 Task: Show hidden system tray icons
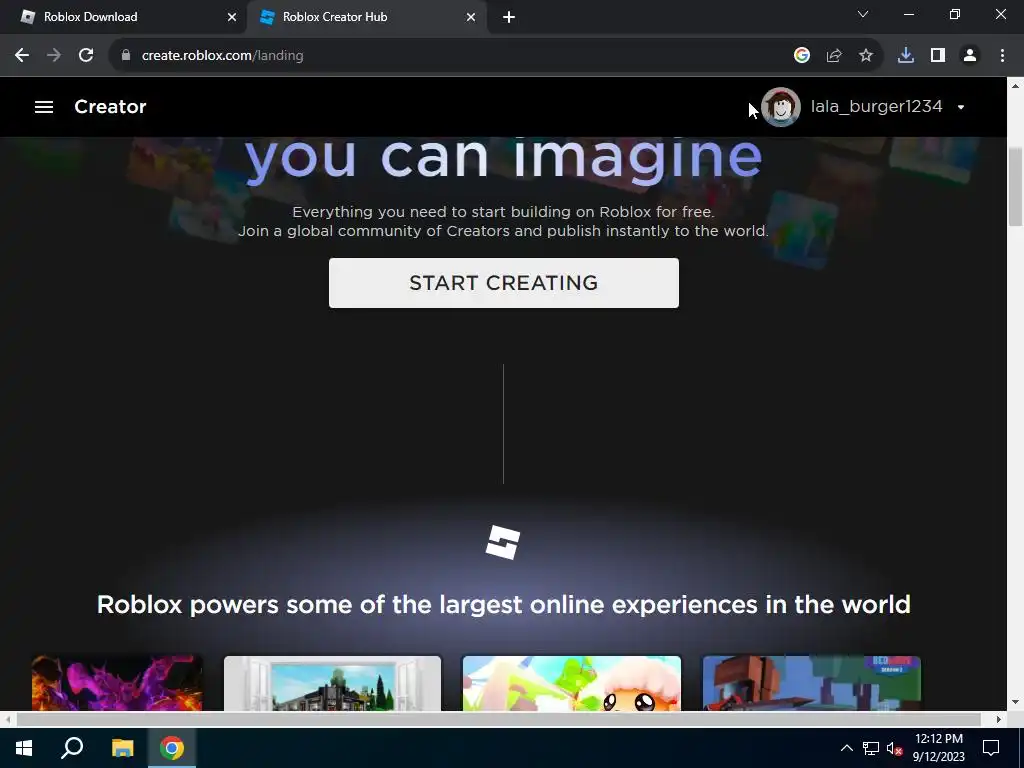point(846,748)
